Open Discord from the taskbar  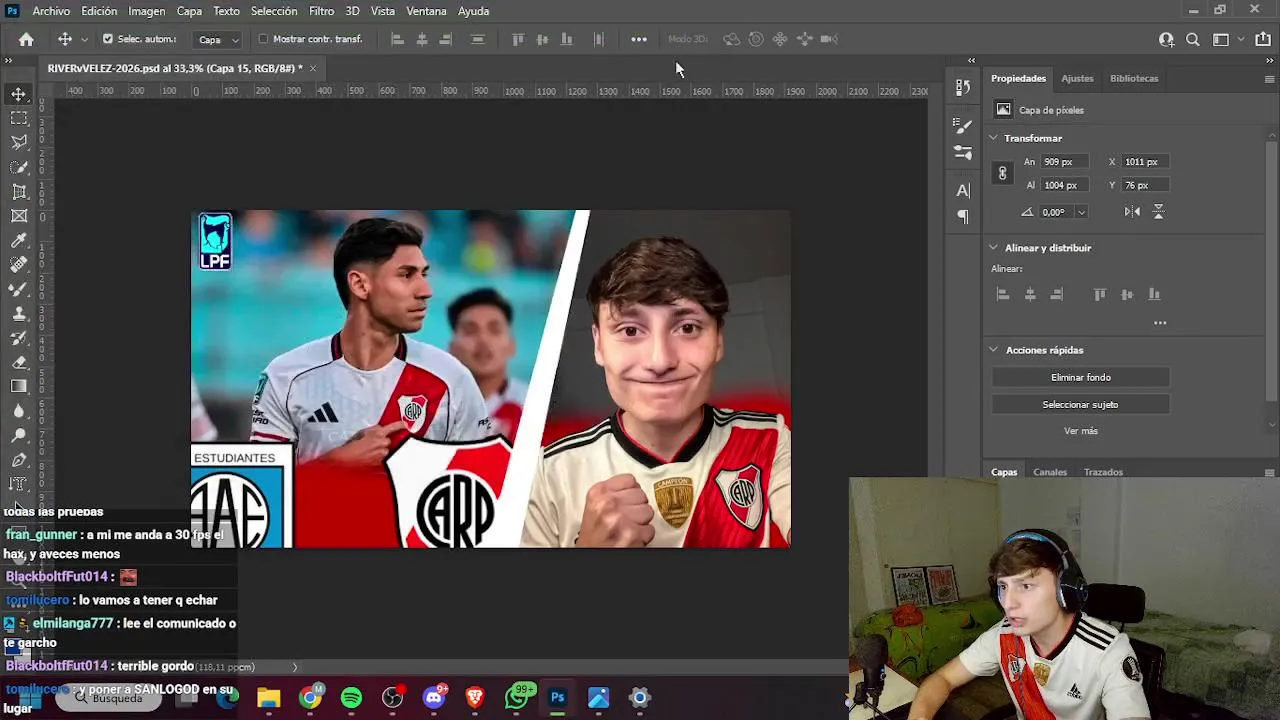[434, 698]
